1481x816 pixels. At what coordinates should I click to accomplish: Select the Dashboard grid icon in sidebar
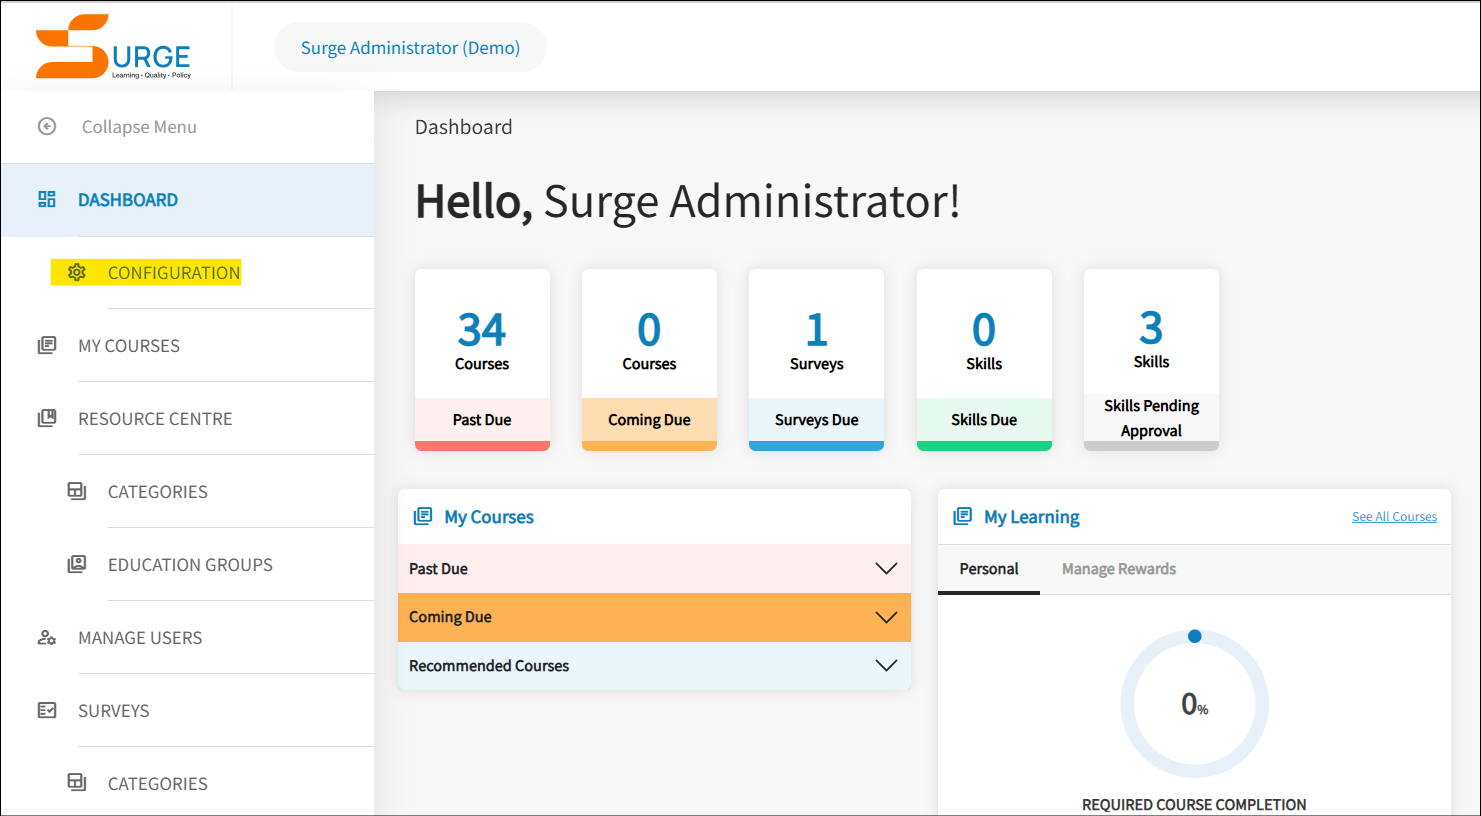click(46, 199)
